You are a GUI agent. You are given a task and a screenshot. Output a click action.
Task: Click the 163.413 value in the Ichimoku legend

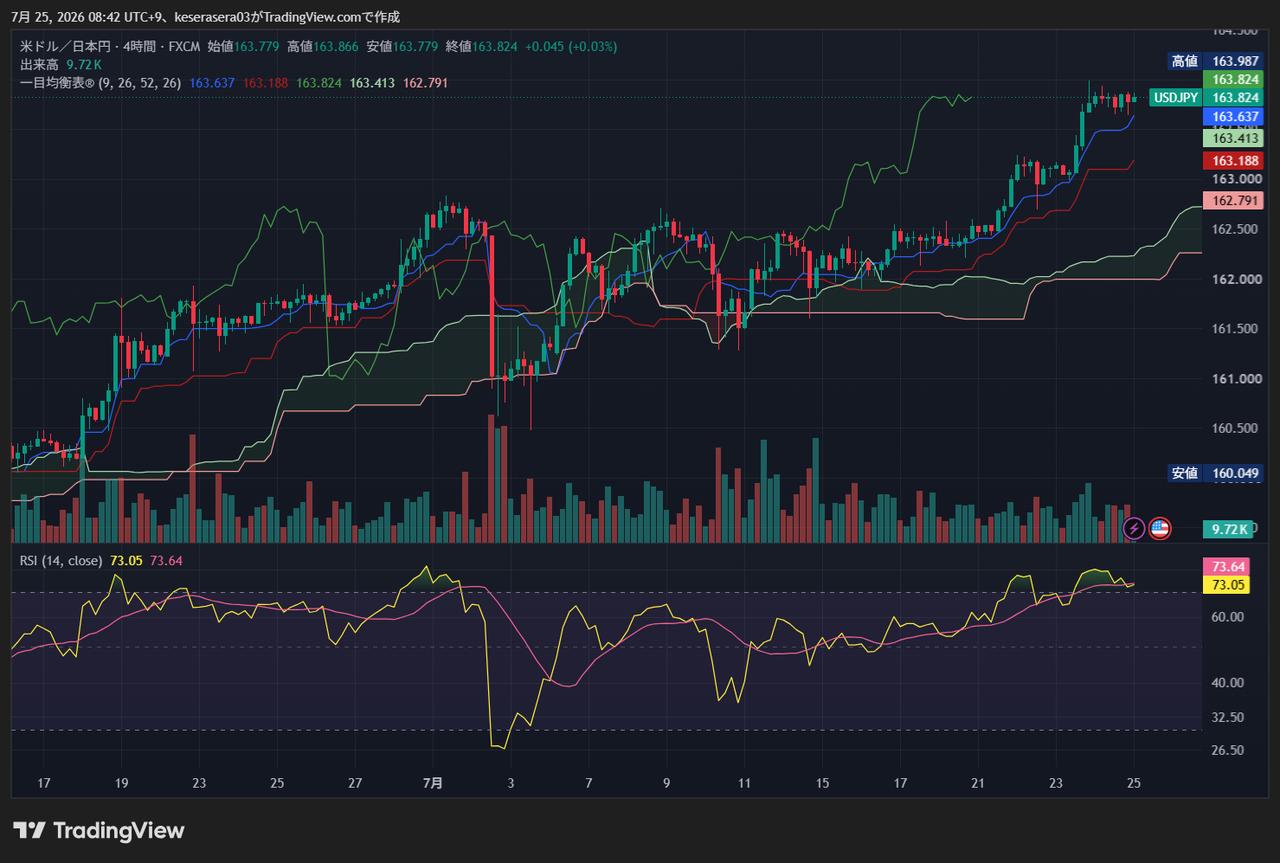372,83
